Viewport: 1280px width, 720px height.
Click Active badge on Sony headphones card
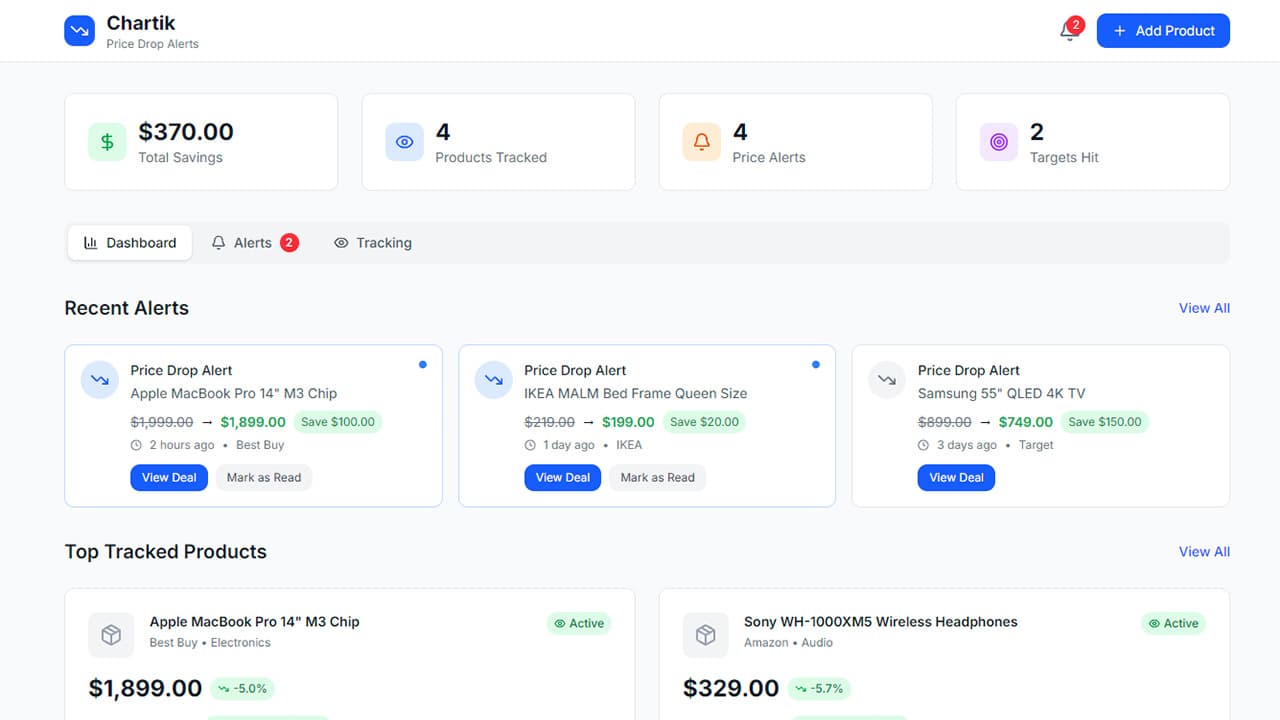point(1173,623)
